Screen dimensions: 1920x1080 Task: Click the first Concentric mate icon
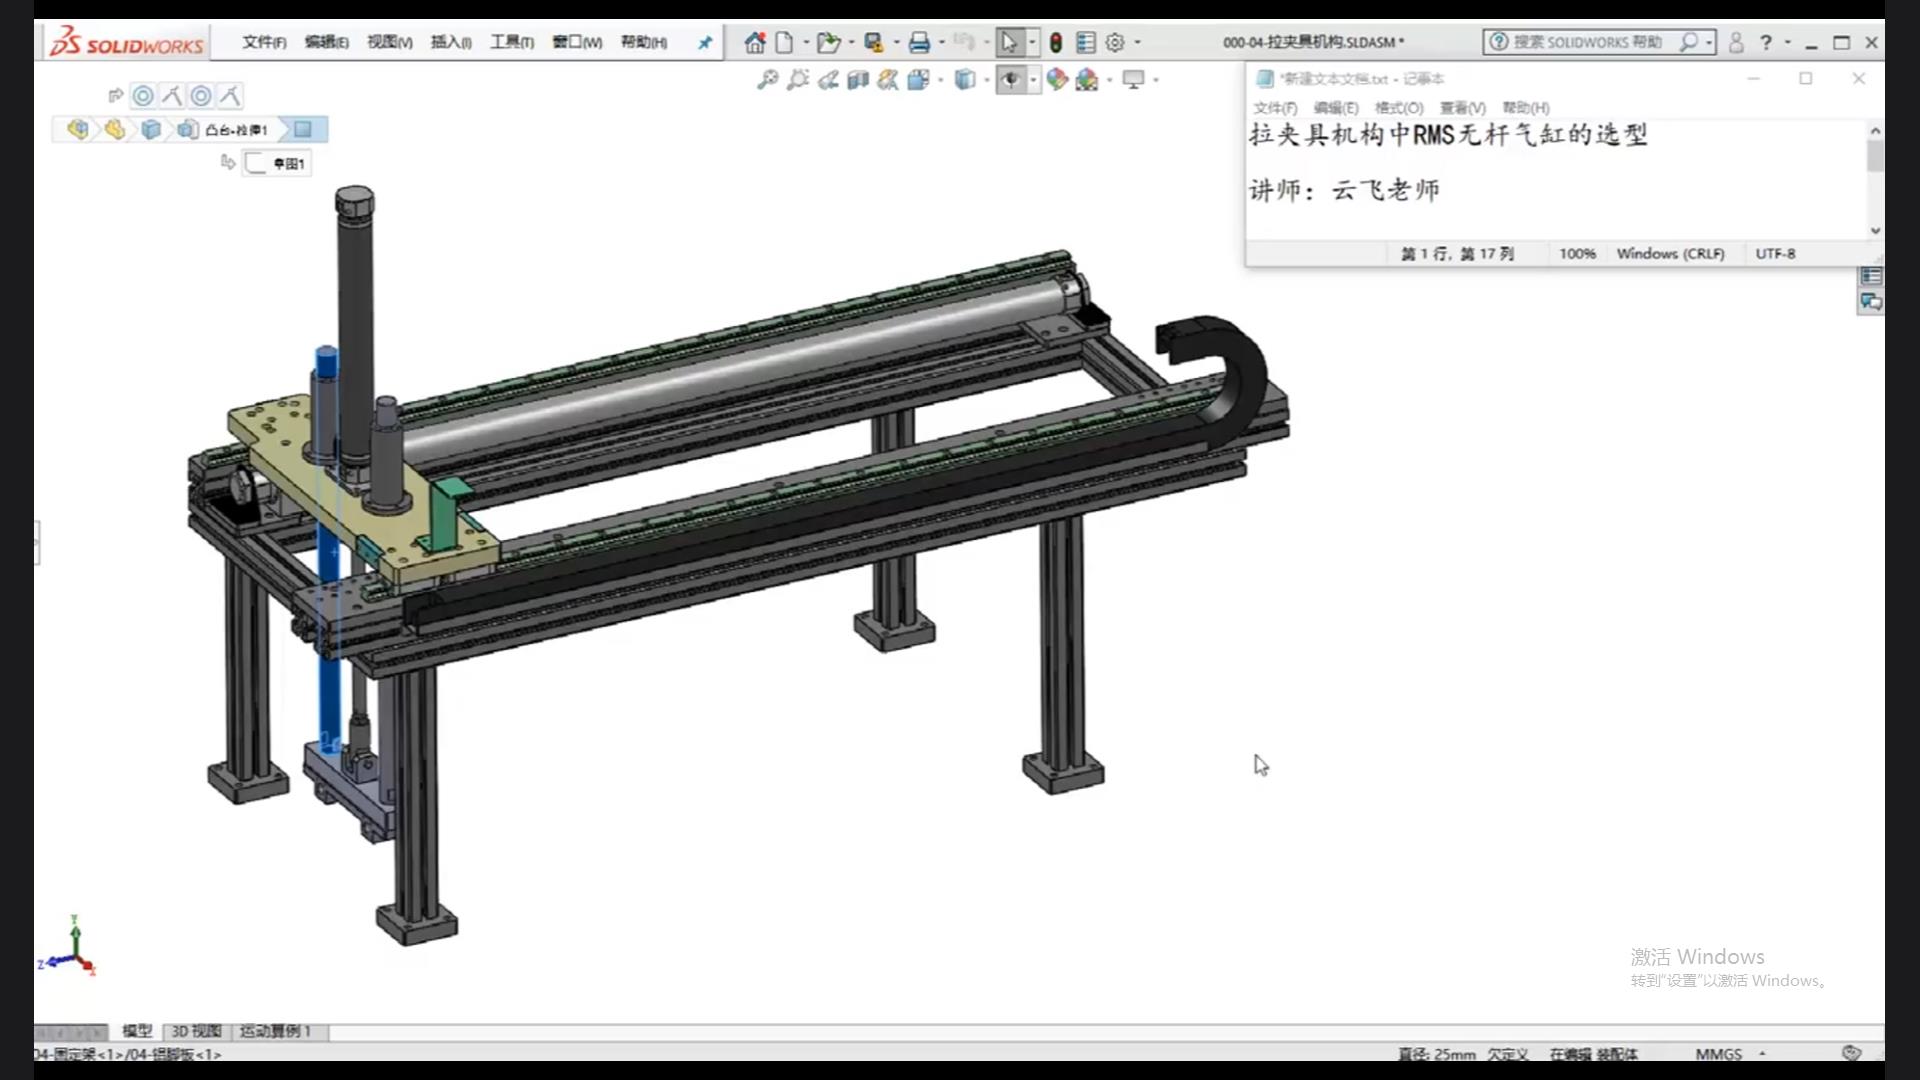143,96
